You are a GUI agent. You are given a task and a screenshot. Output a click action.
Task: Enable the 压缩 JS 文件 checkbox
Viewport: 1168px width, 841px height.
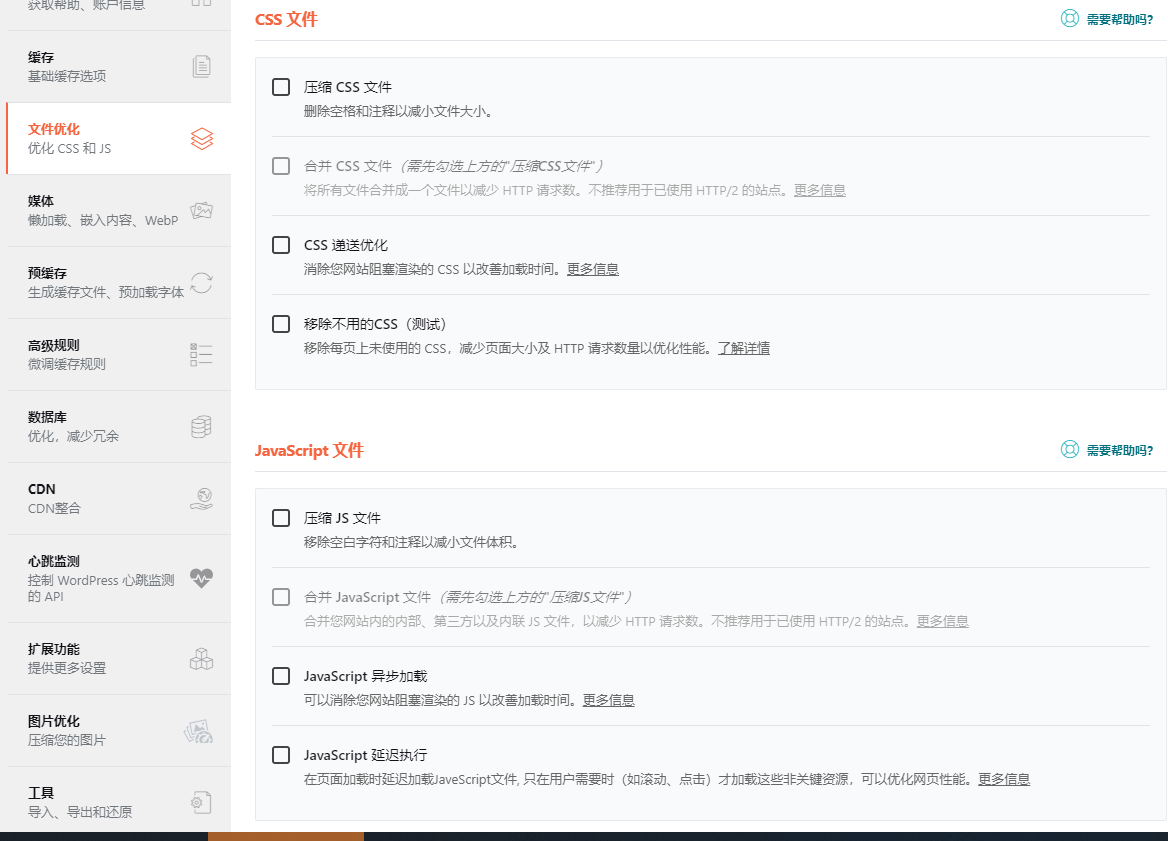281,518
